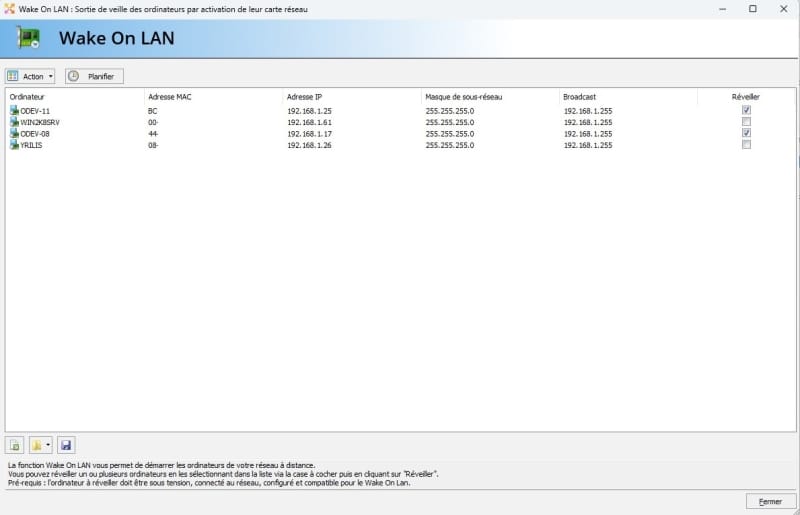Screen dimensions: 800x515
Task: Expand the open folder button's dropdown arrow
Action: pyautogui.click(x=48, y=445)
